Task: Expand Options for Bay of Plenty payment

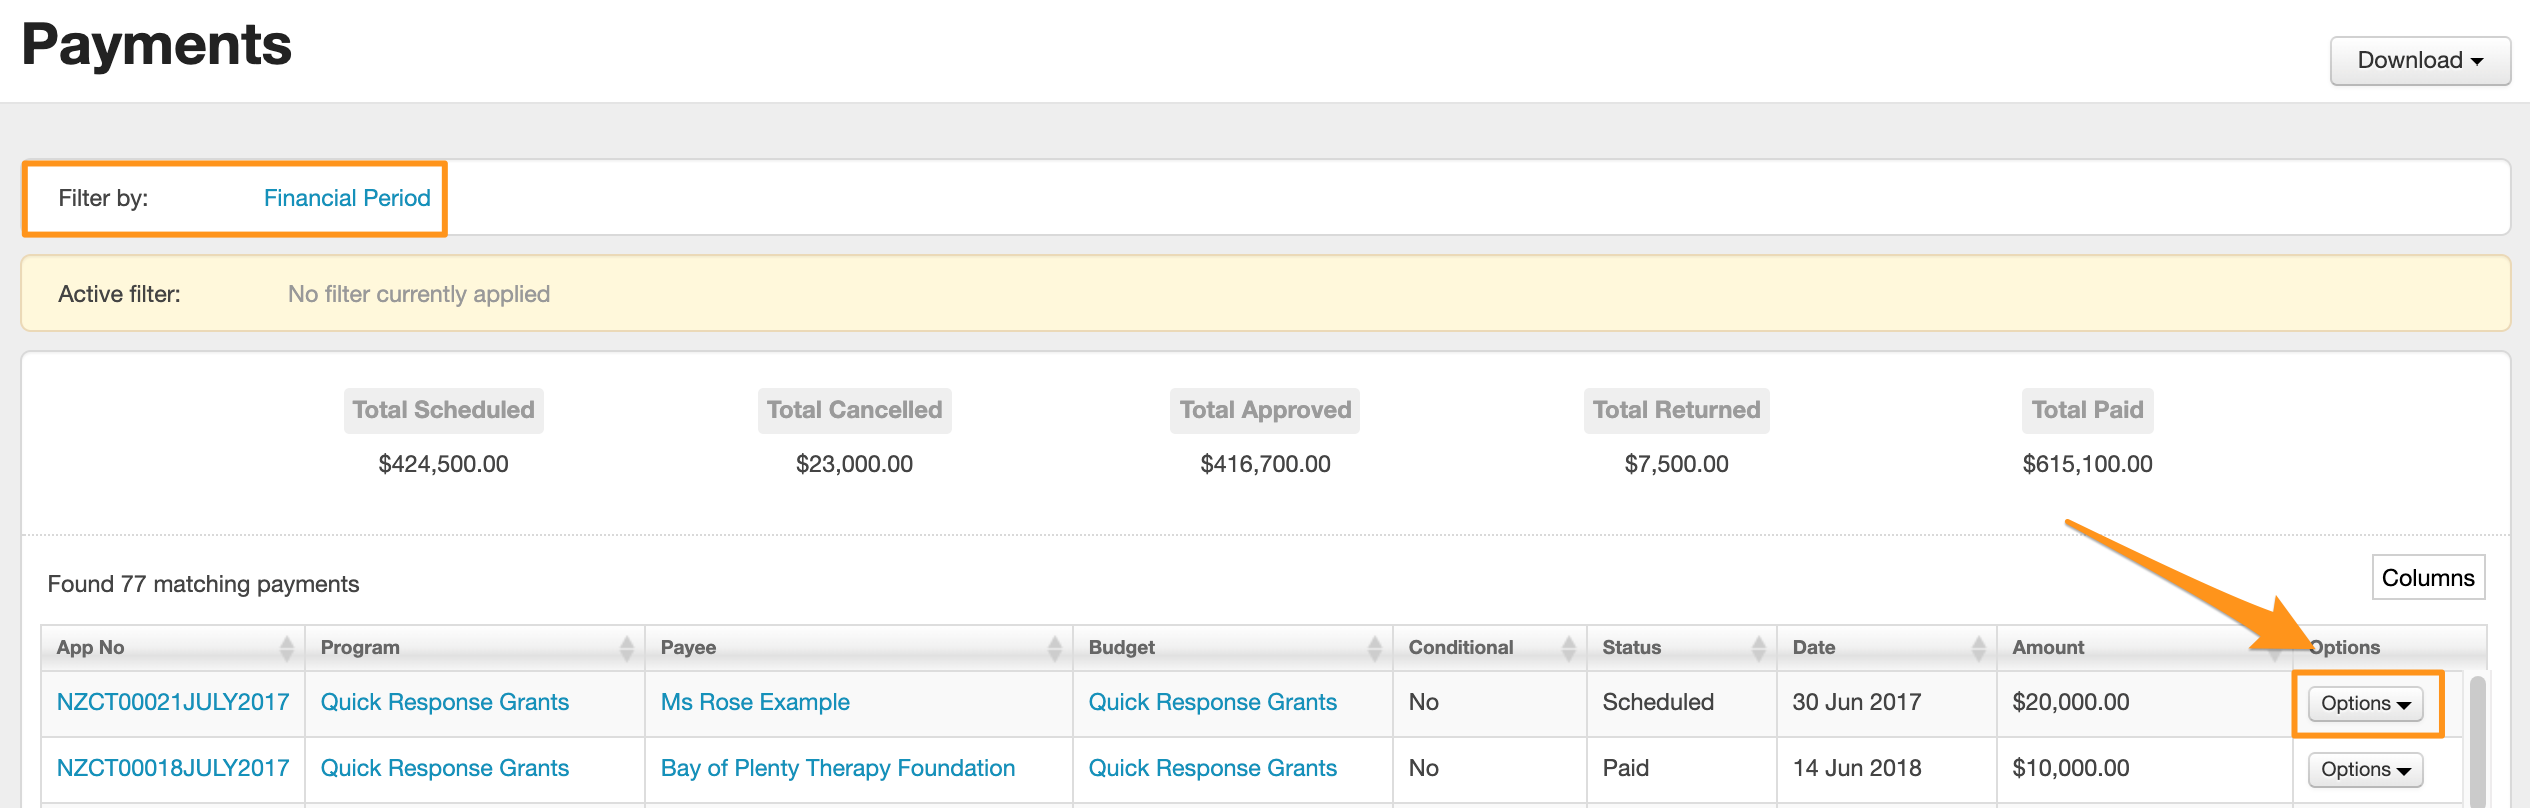Action: pos(2365,770)
